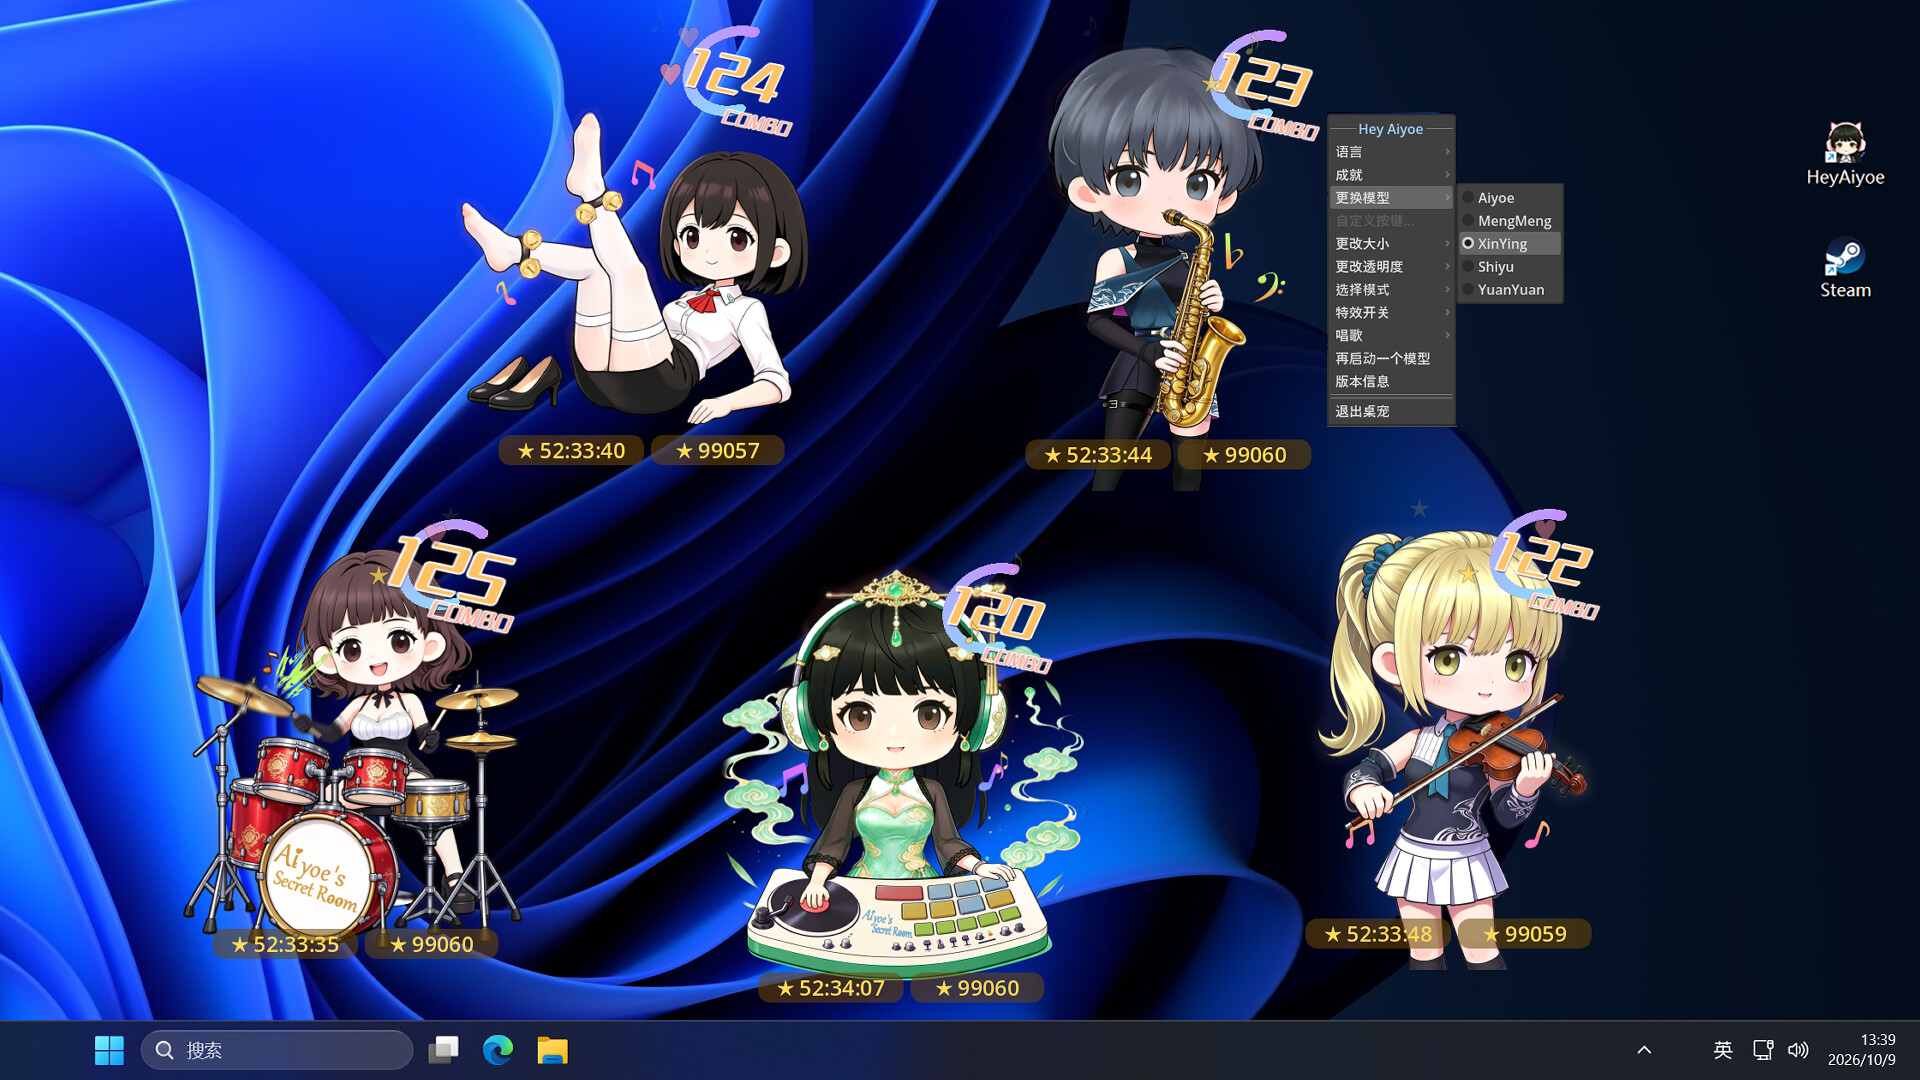The width and height of the screenshot is (1920, 1080).
Task: Choose 退出桌宠 to quit the pet
Action: tap(1391, 412)
